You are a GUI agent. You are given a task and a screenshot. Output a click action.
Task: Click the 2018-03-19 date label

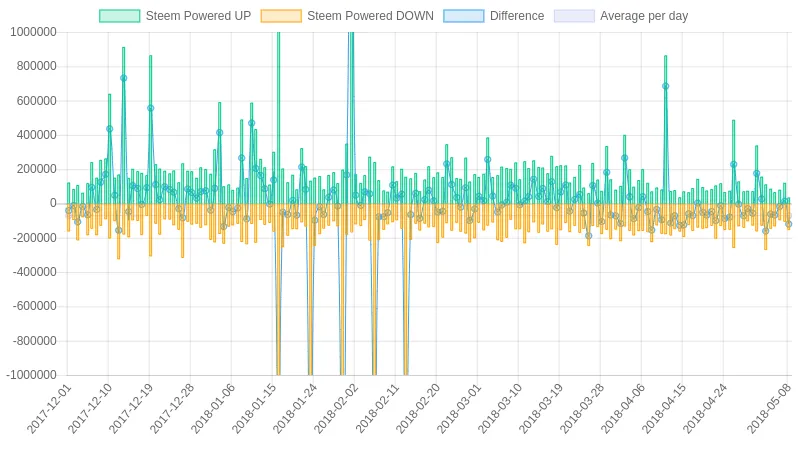(x=542, y=409)
